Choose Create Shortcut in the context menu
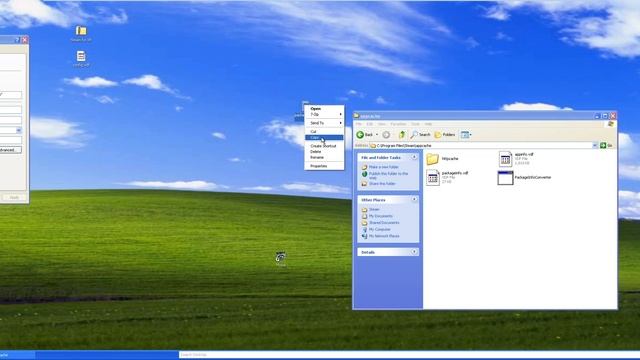Screen dimensions: 640x360 (324, 146)
